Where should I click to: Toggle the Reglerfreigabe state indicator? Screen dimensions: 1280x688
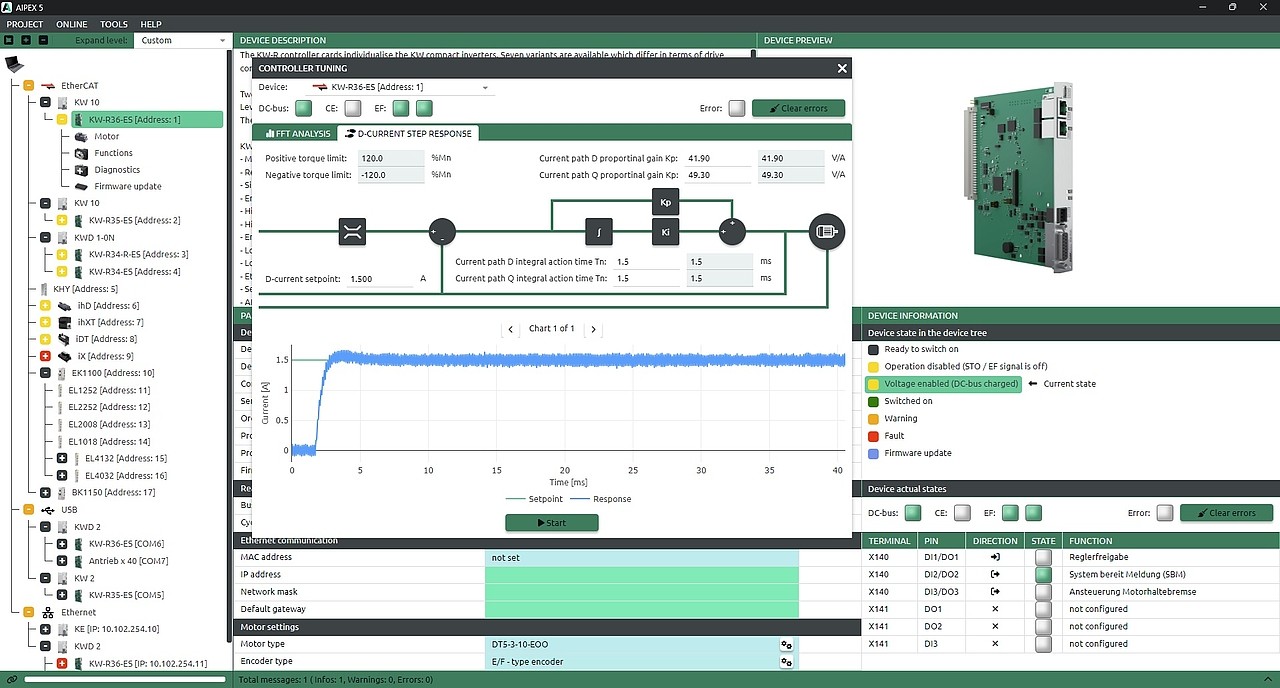pyautogui.click(x=1044, y=557)
